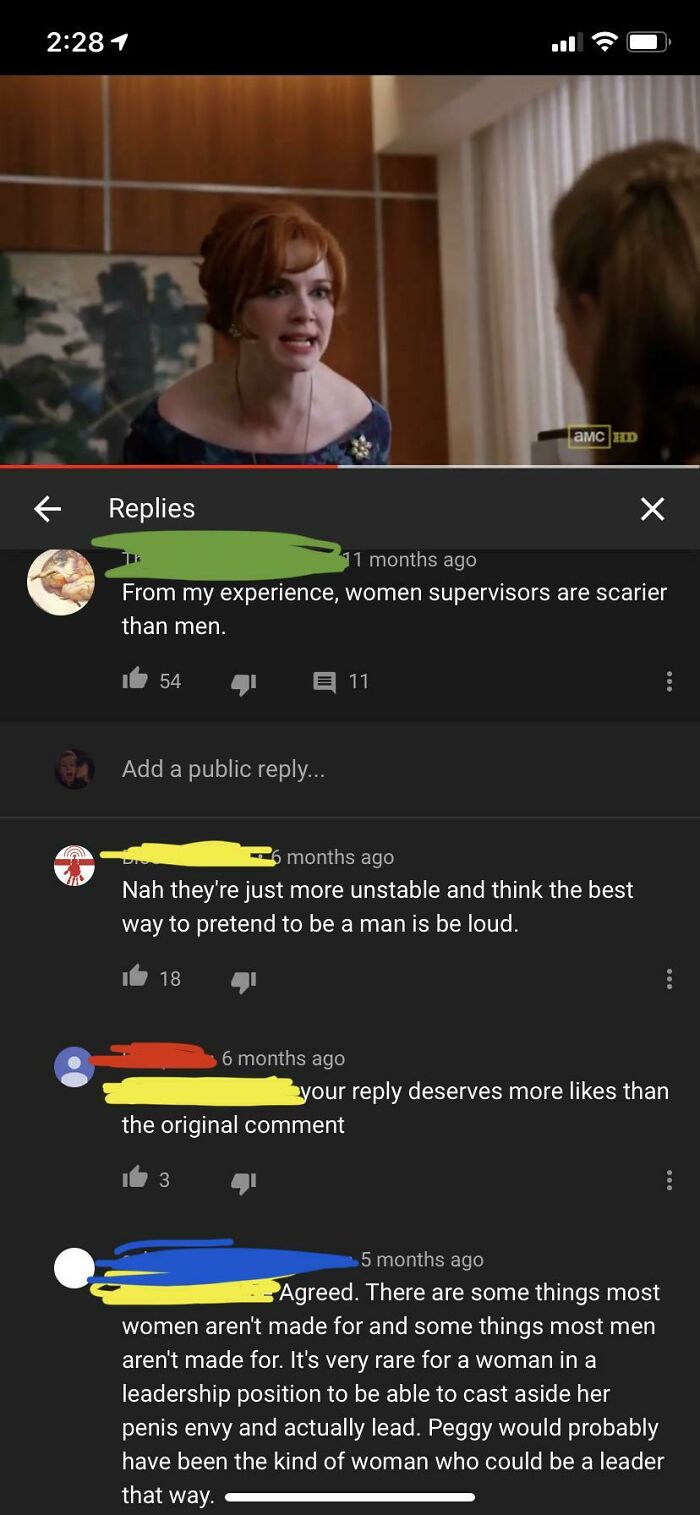The height and width of the screenshot is (1515, 700).
Task: Like the comment with 54 likes
Action: (x=135, y=680)
